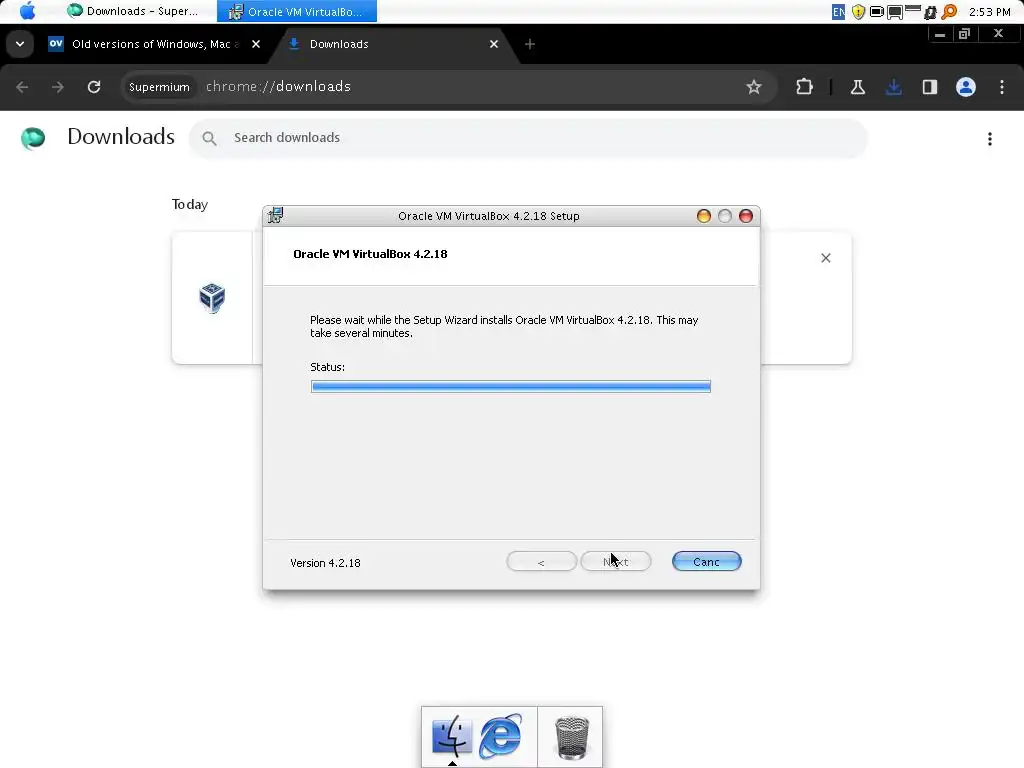Image resolution: width=1024 pixels, height=768 pixels.
Task: Open a new browser tab
Action: (x=530, y=44)
